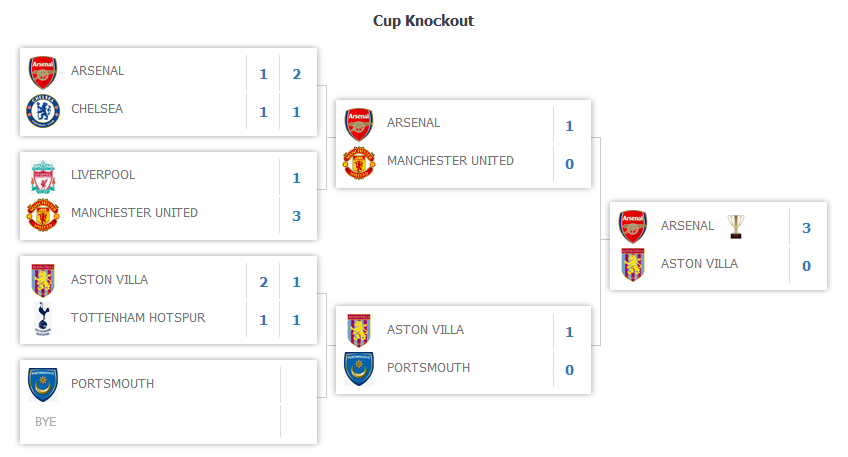Click Manchester United's crest in the Liverpool match

point(43,215)
